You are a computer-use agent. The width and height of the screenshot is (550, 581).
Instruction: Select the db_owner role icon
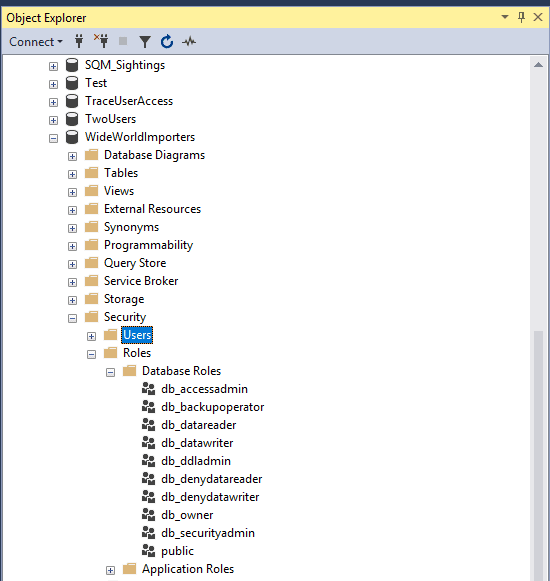coord(149,515)
